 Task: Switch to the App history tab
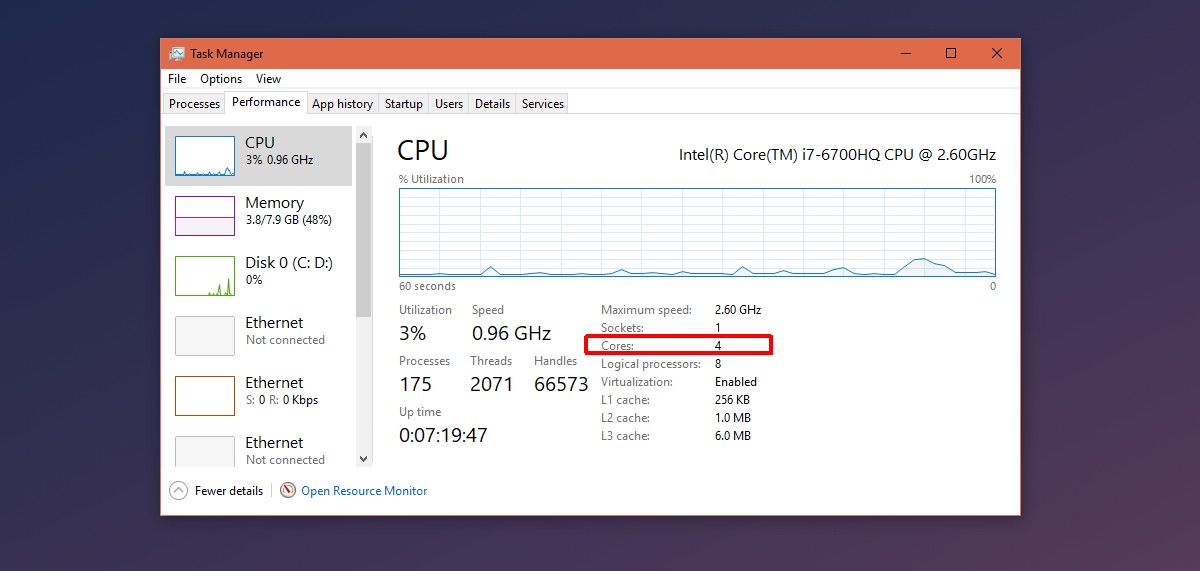click(x=342, y=104)
